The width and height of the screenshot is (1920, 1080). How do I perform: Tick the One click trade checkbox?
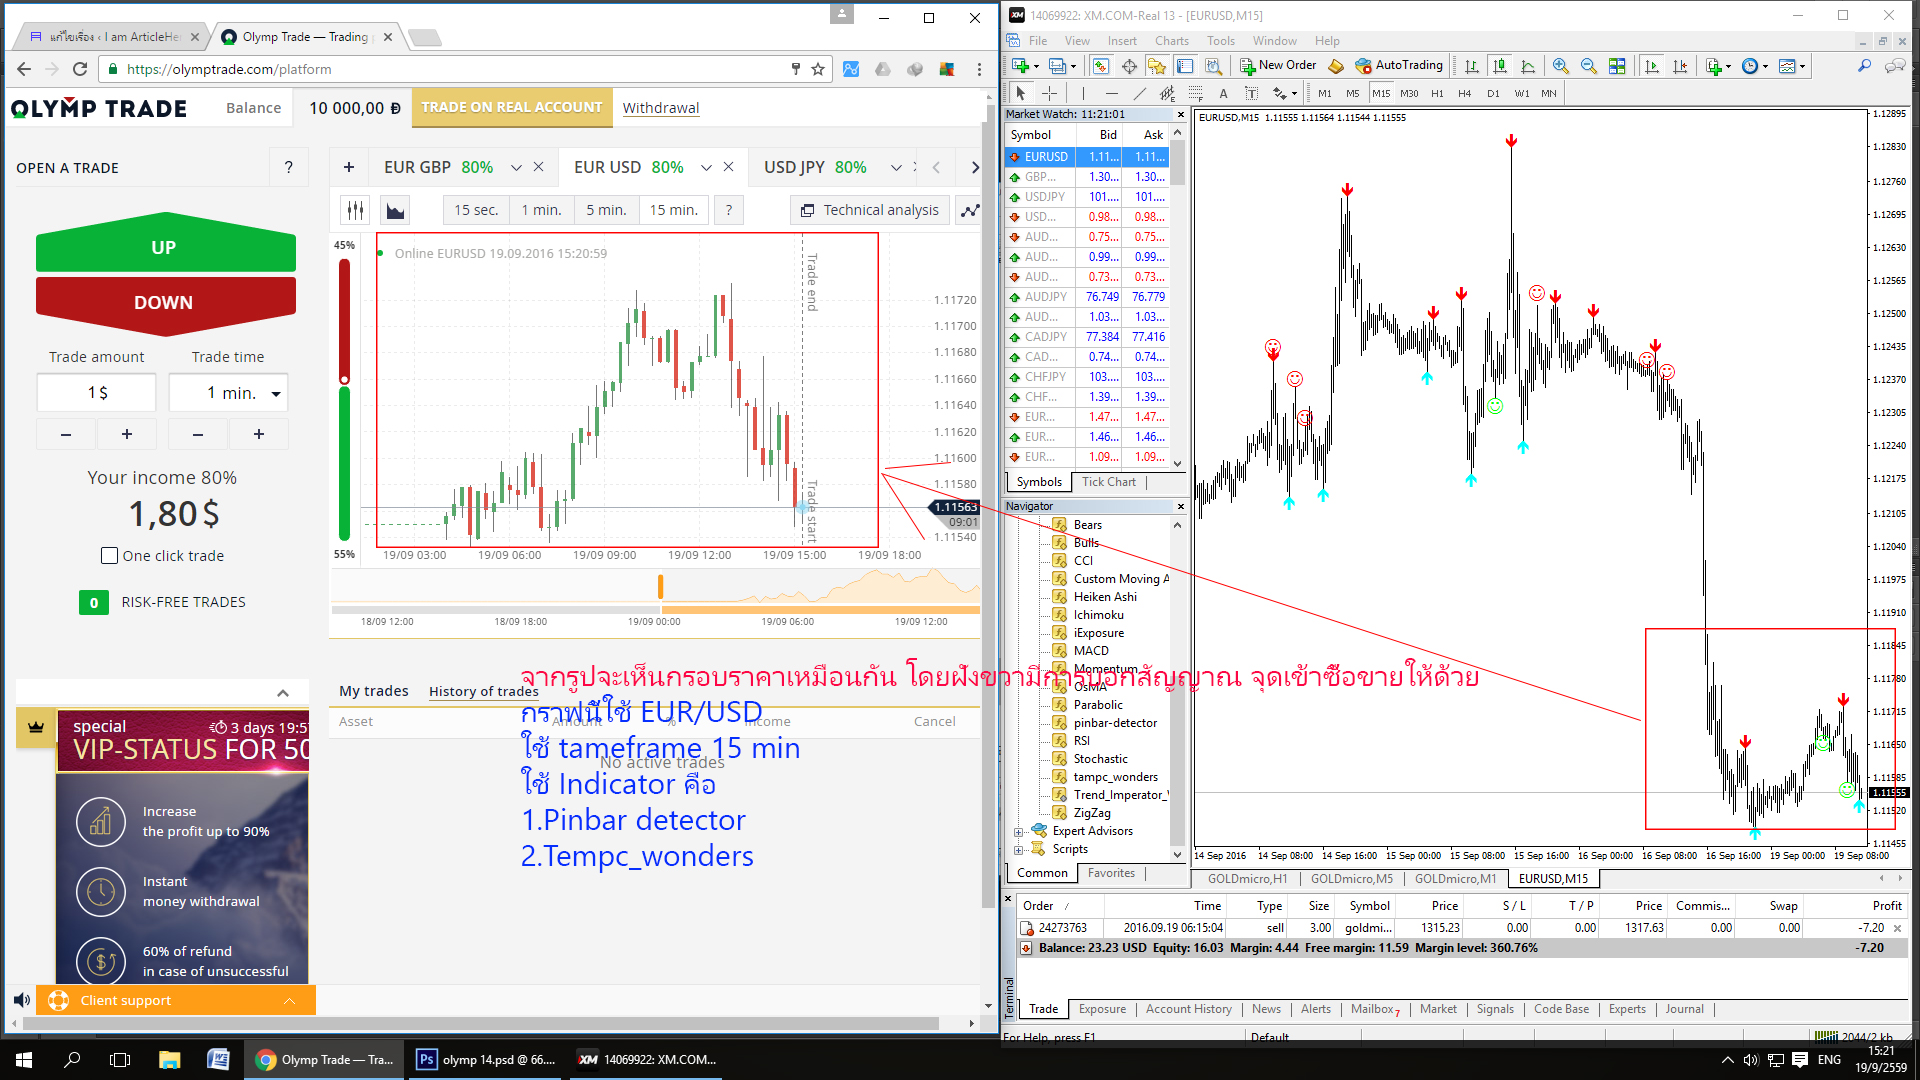[x=110, y=556]
